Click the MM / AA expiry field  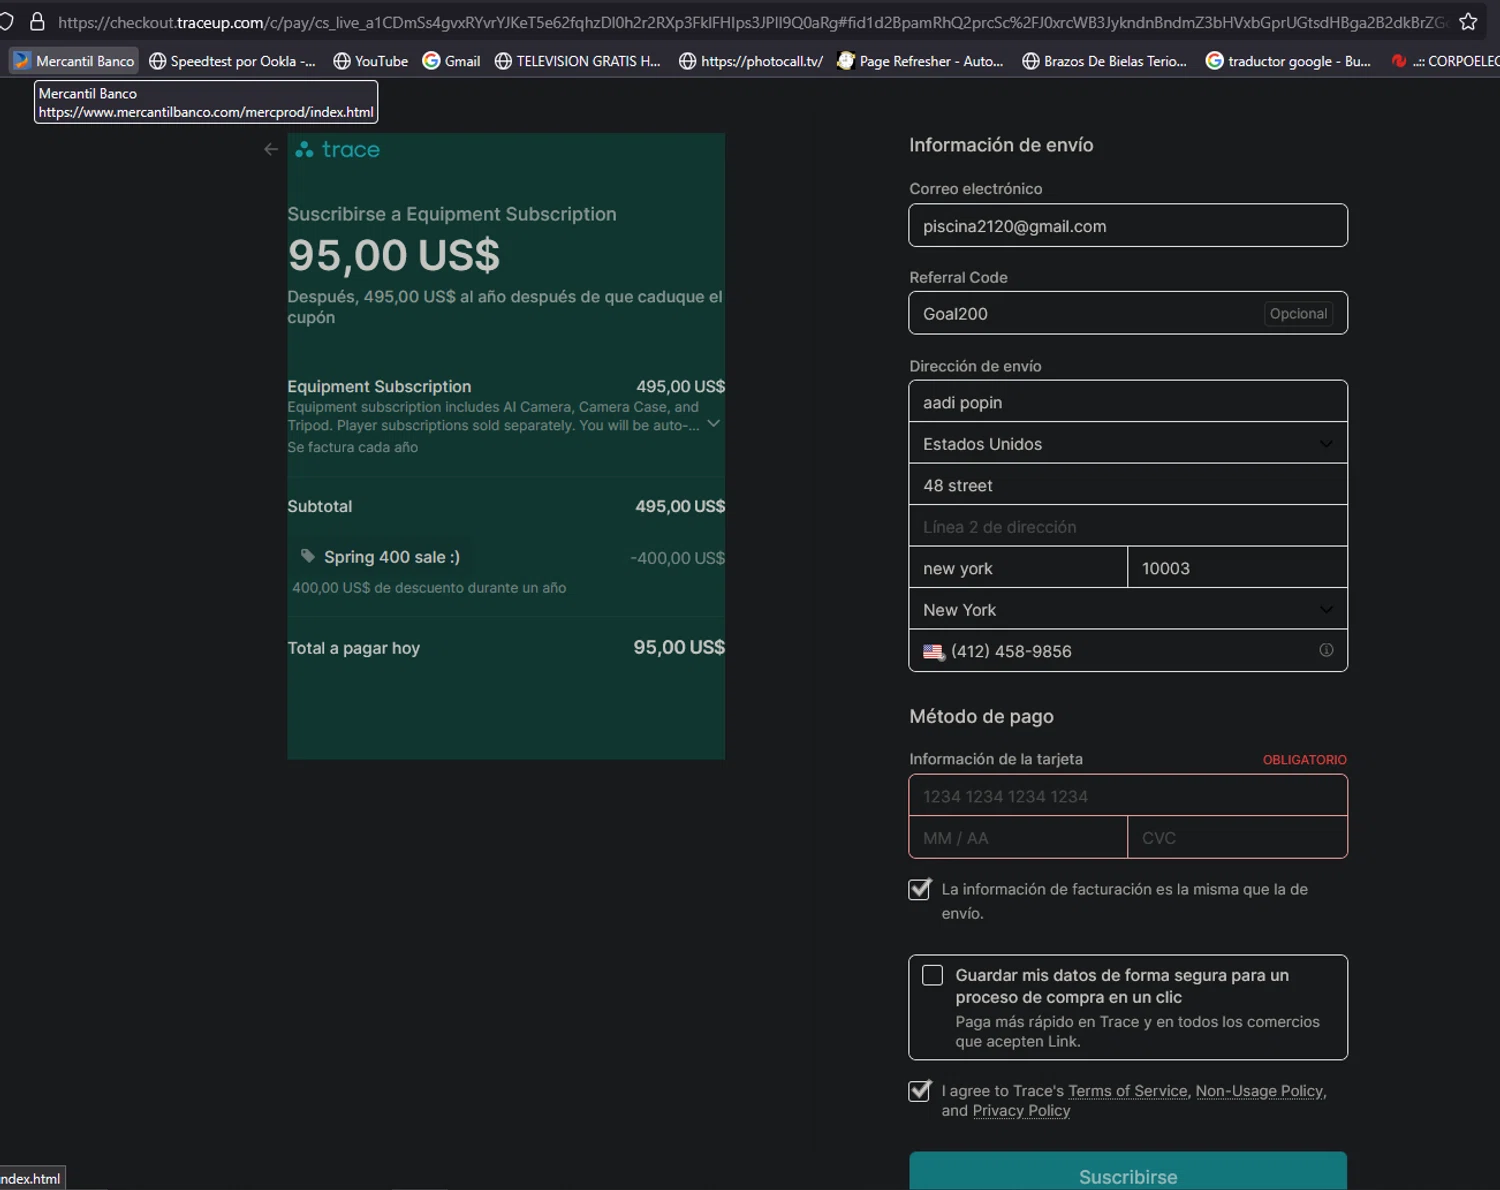pyautogui.click(x=1018, y=838)
